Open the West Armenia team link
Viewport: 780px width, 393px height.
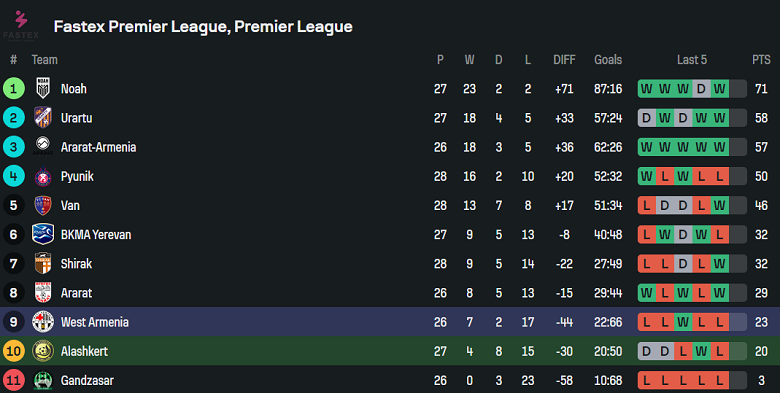(x=95, y=322)
